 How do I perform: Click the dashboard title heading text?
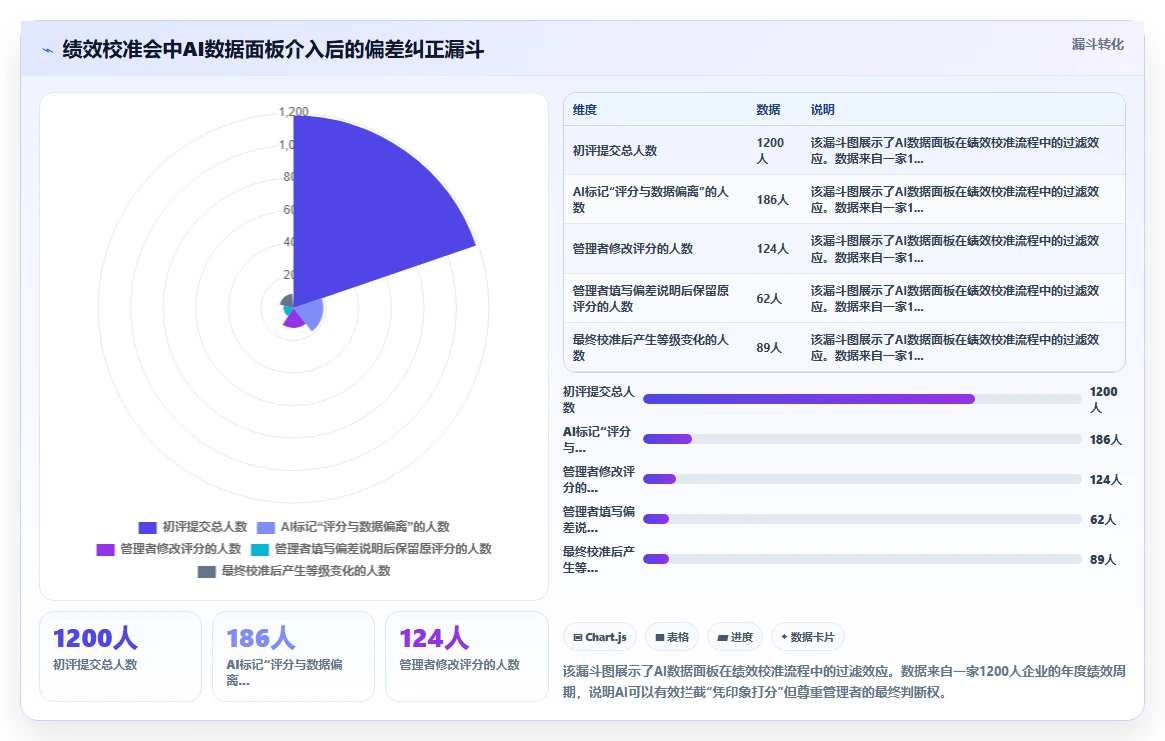[273, 50]
